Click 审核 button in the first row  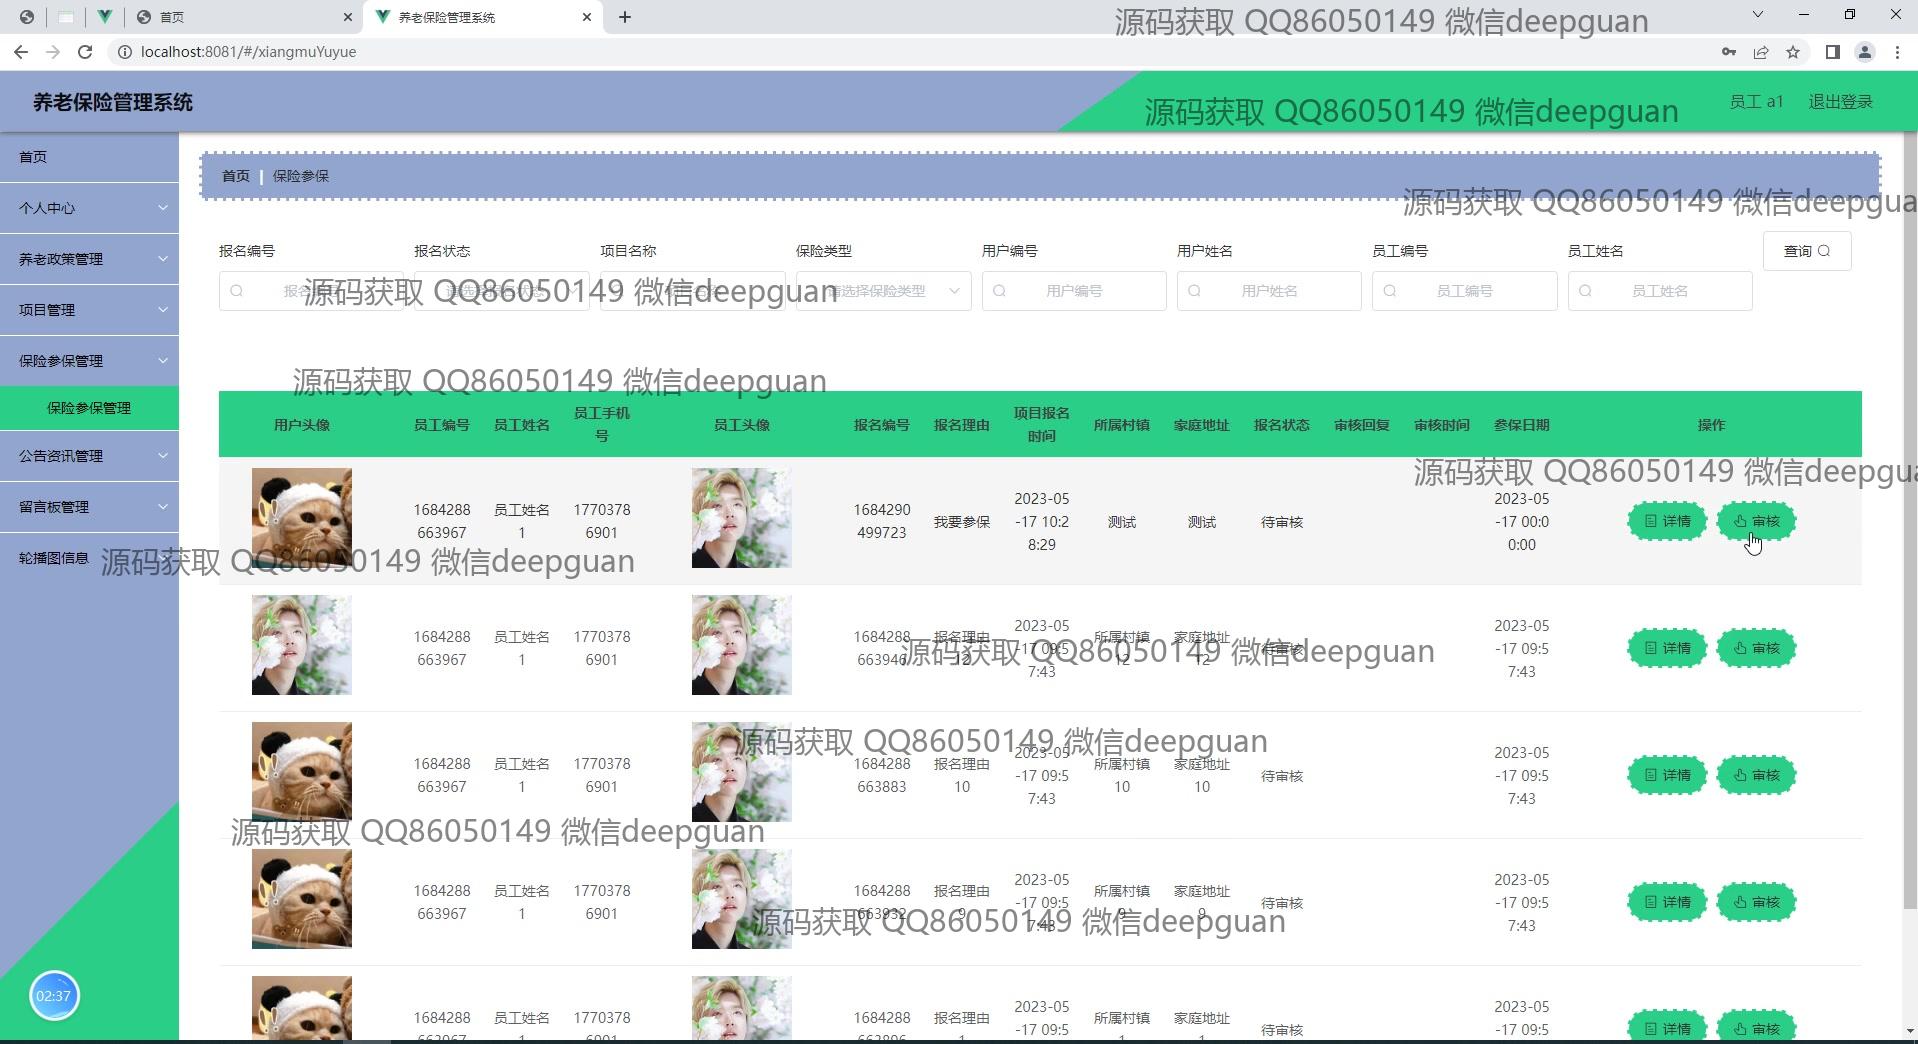click(x=1756, y=521)
